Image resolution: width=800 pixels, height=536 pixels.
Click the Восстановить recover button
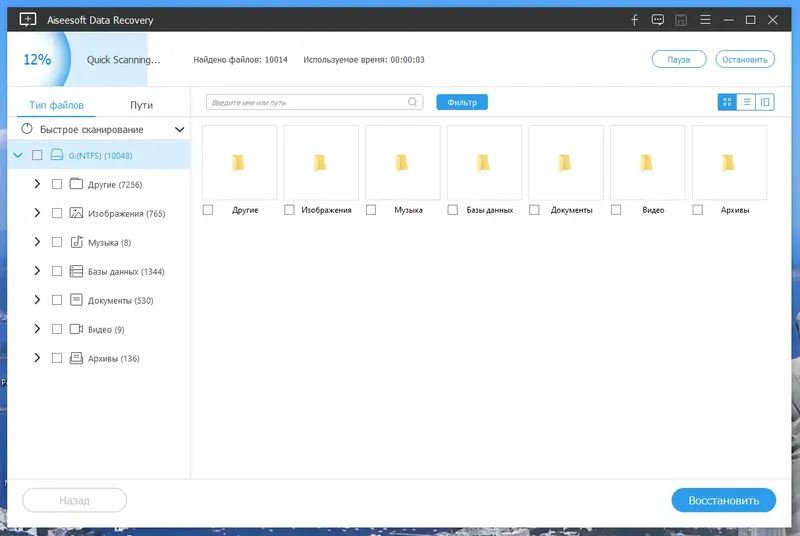pos(723,500)
